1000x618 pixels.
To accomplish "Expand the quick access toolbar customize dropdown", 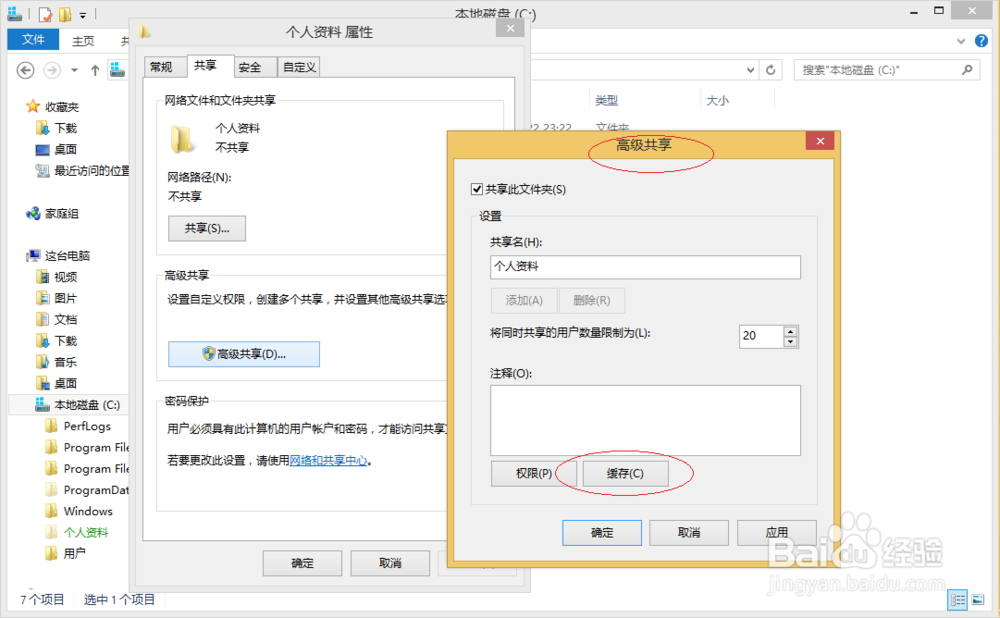I will (82, 14).
